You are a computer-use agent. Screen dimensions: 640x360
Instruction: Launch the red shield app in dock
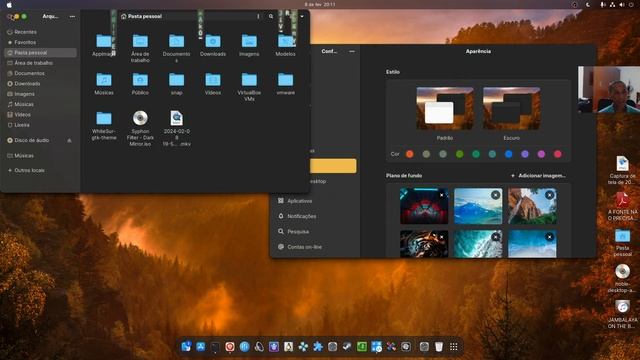tap(230, 347)
